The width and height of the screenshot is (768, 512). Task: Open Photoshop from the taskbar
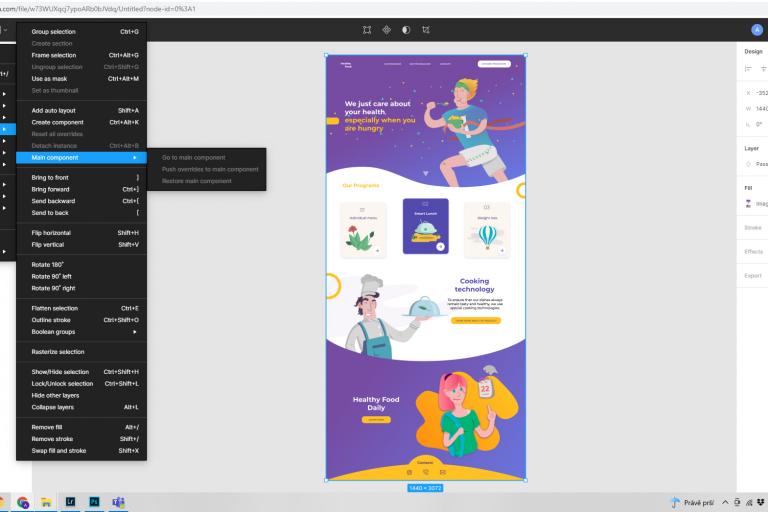point(94,501)
